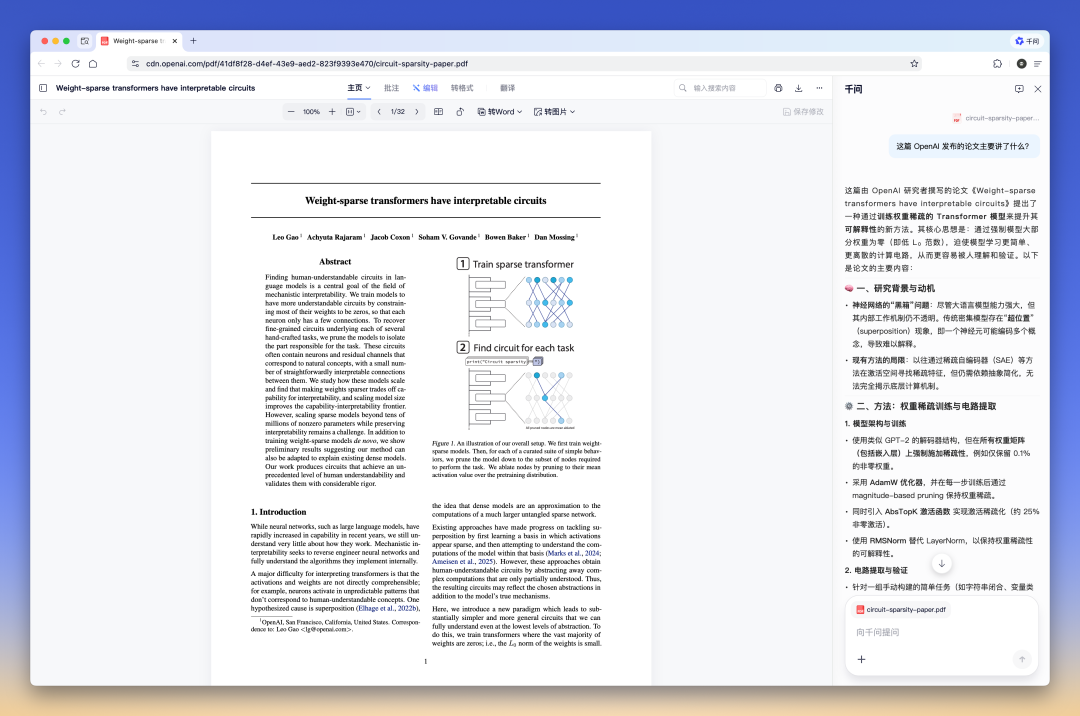
Task: Select the 翻译 tab
Action: point(508,88)
